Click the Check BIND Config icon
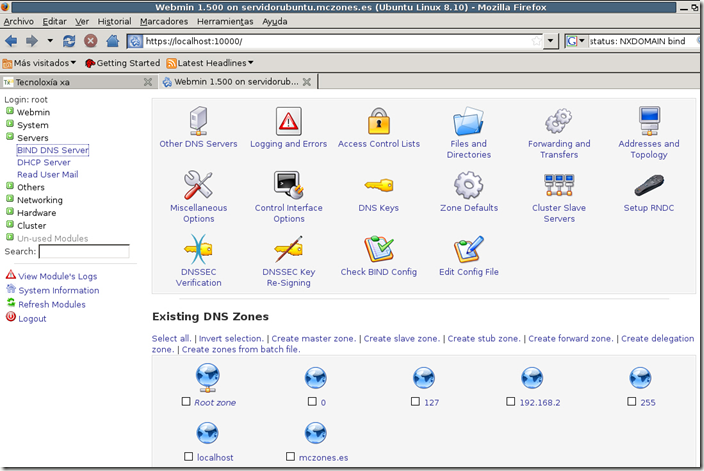Image resolution: width=704 pixels, height=471 pixels. click(378, 249)
